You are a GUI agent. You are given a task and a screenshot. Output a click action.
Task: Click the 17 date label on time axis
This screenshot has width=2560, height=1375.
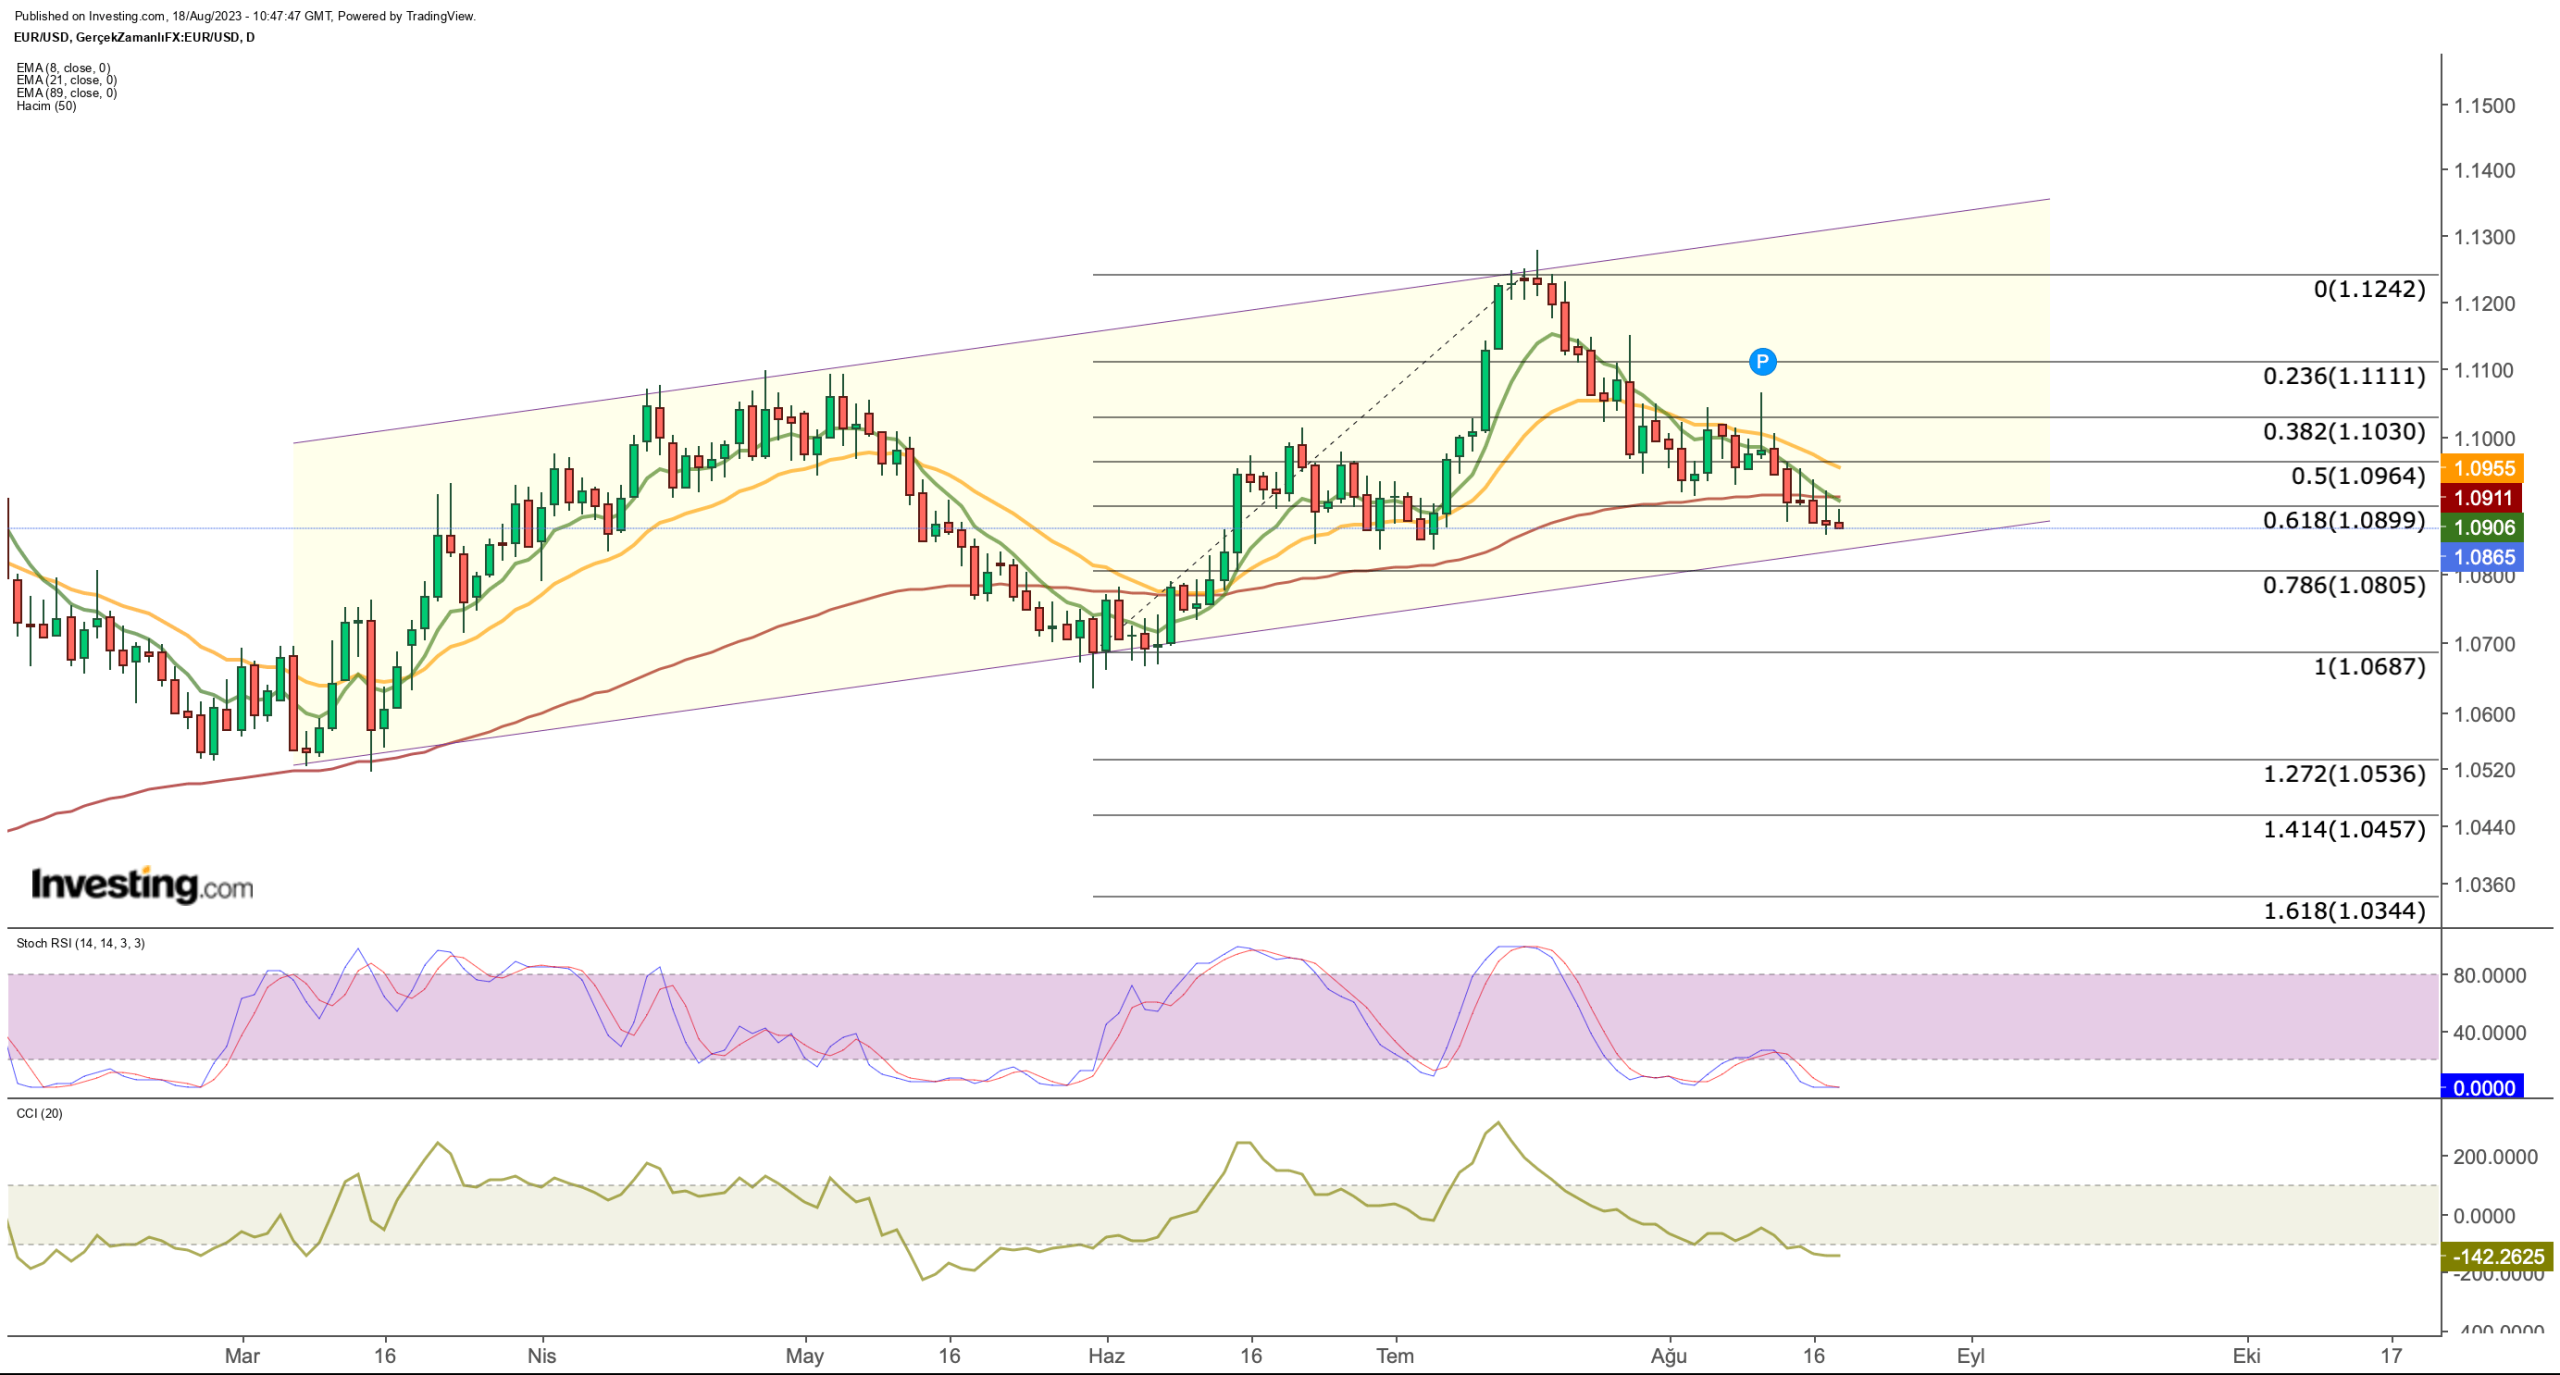pos(2390,1356)
